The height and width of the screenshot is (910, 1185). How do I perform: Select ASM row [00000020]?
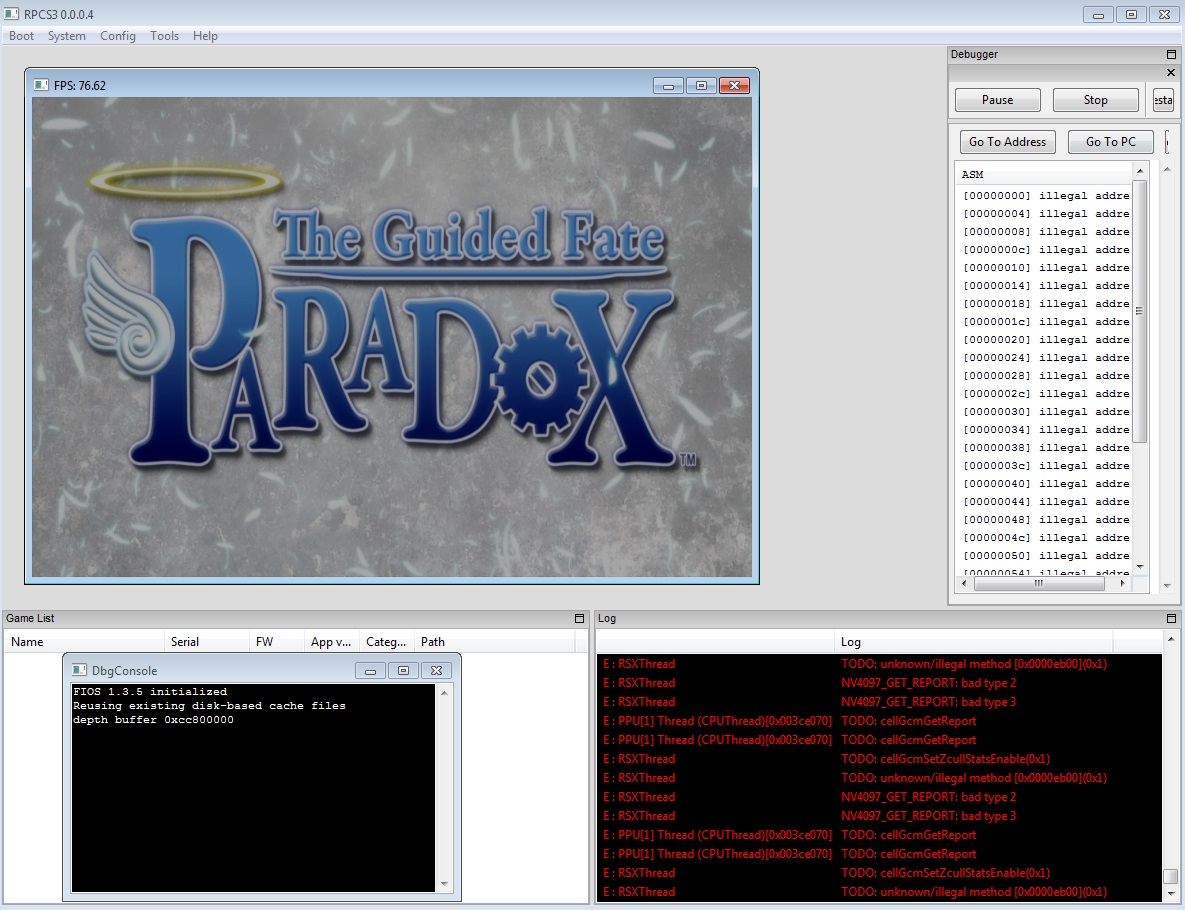1046,340
